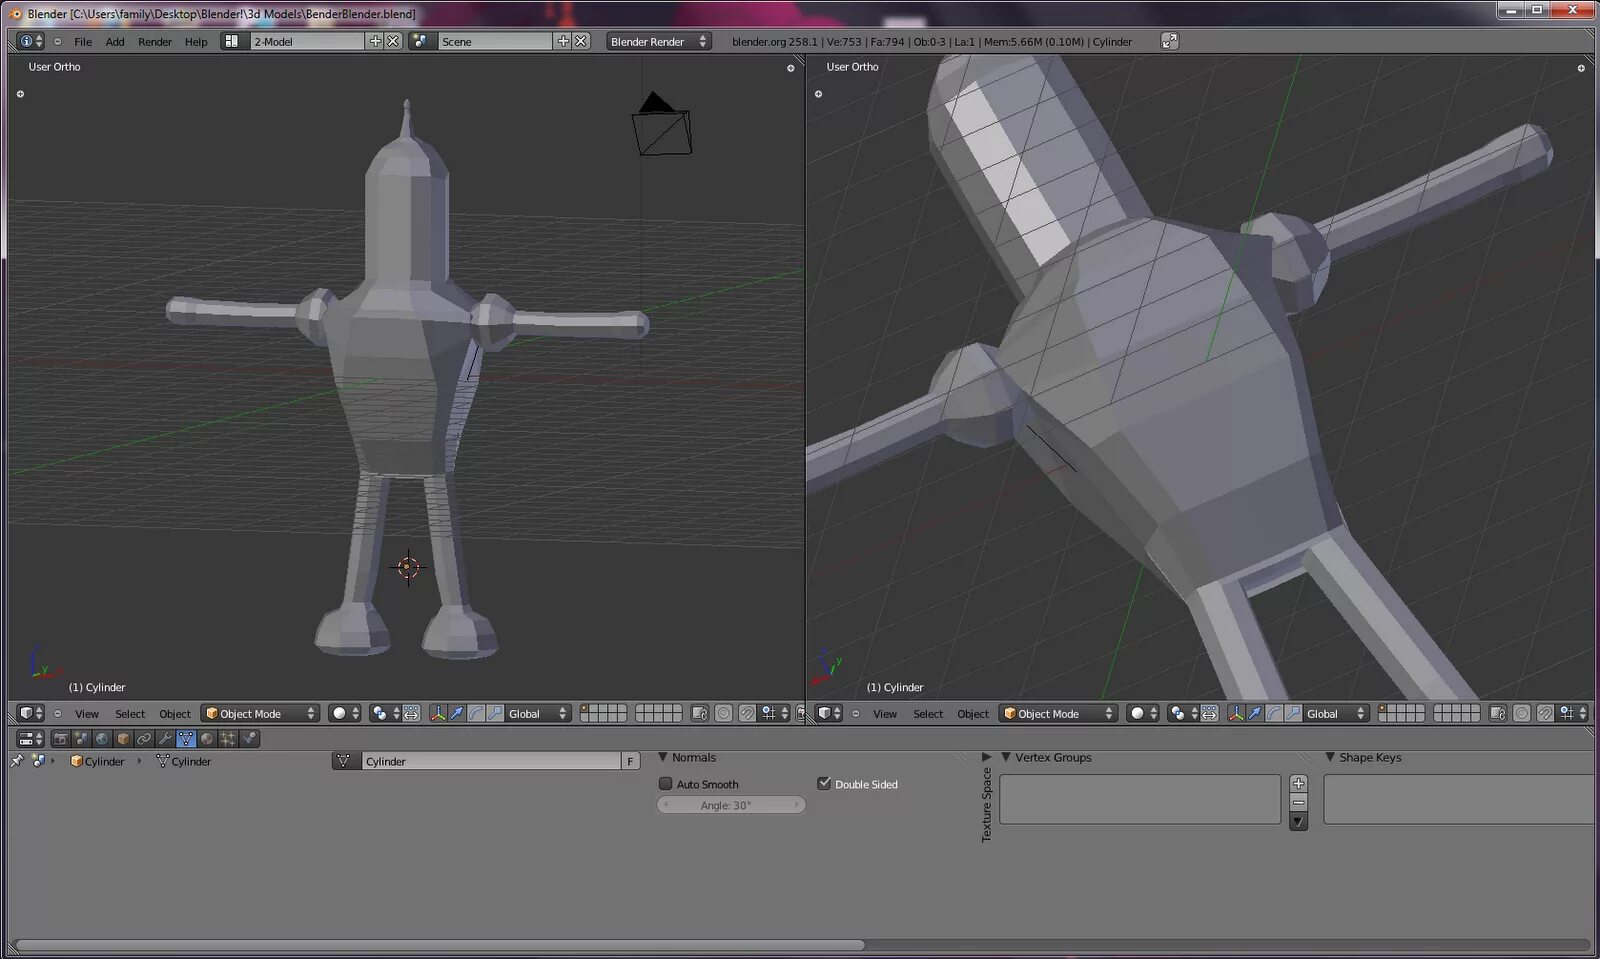This screenshot has width=1600, height=959.
Task: Click mesh data browse icon beside Cylinder field
Action: pos(344,761)
